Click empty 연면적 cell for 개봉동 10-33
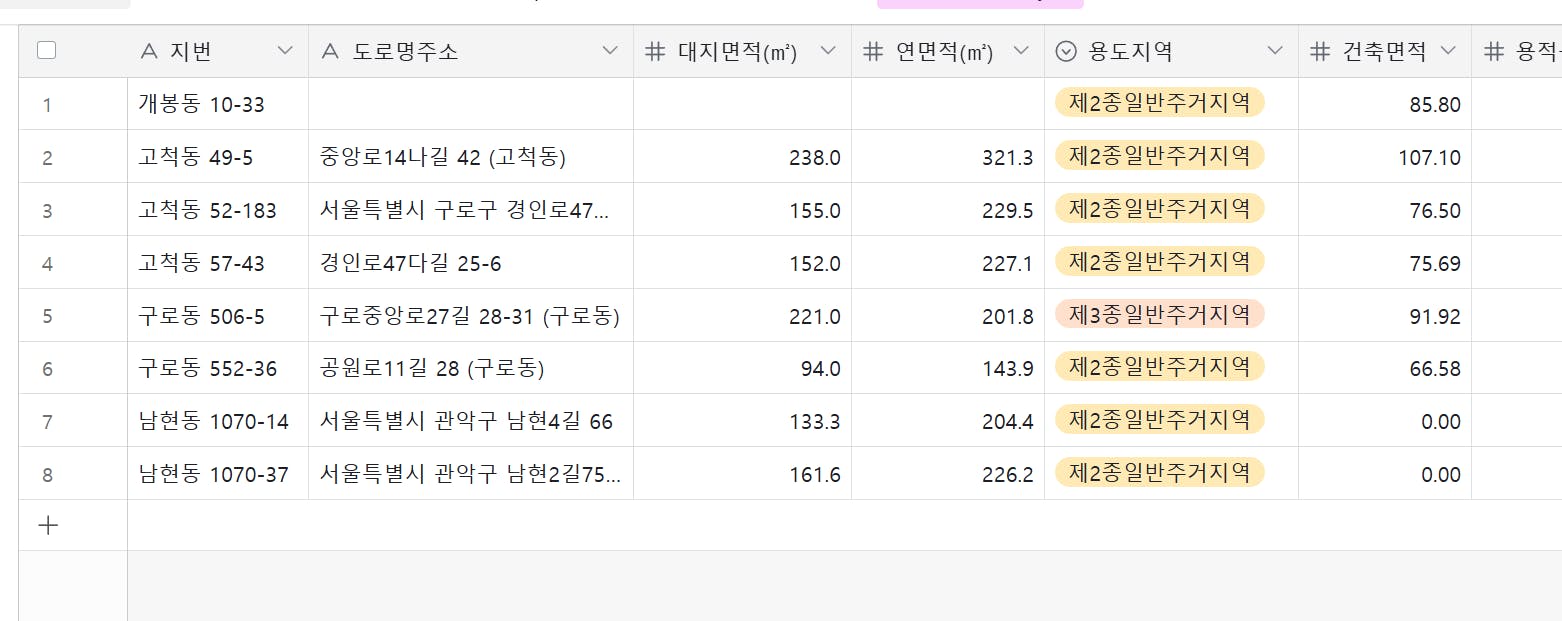 (x=948, y=104)
